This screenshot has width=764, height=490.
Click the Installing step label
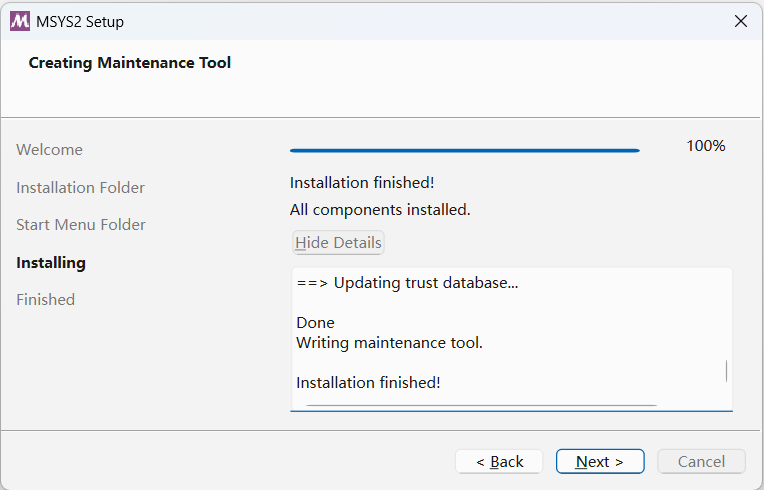(51, 263)
